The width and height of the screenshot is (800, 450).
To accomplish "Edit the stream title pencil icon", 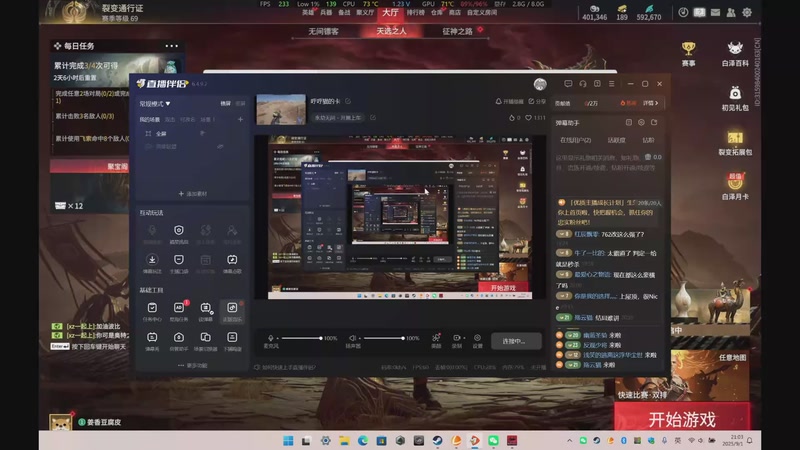I will [348, 101].
